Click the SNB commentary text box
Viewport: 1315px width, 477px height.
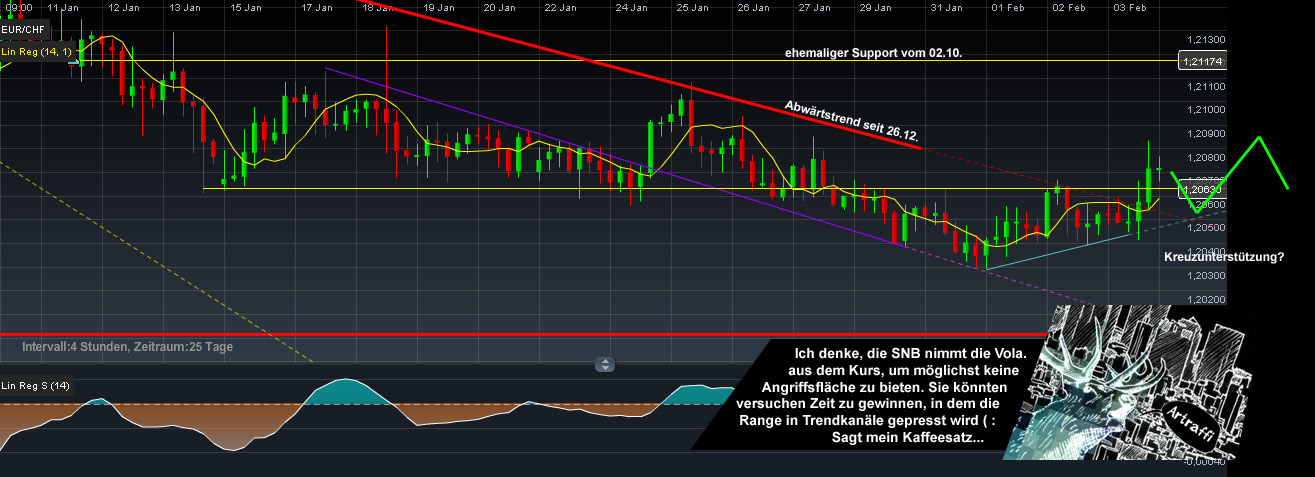tap(880, 397)
